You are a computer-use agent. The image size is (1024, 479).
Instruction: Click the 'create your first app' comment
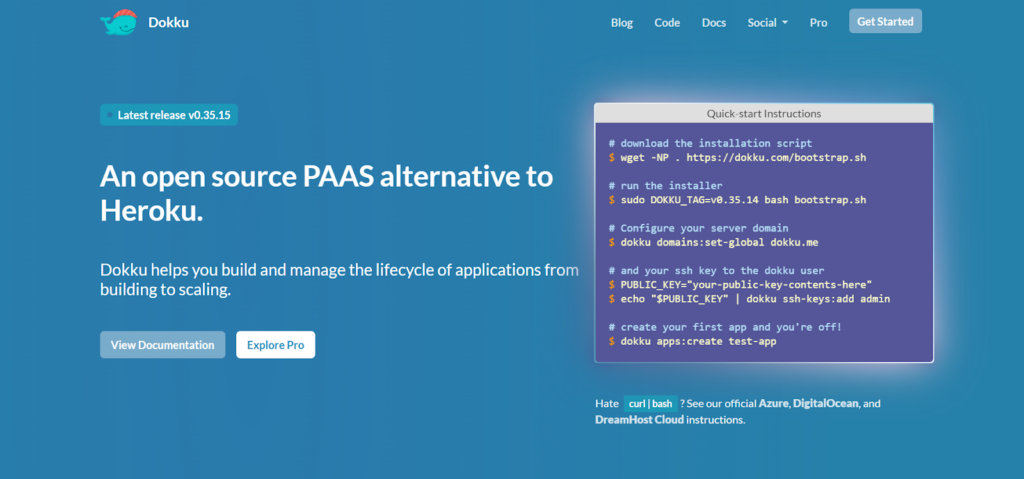725,327
